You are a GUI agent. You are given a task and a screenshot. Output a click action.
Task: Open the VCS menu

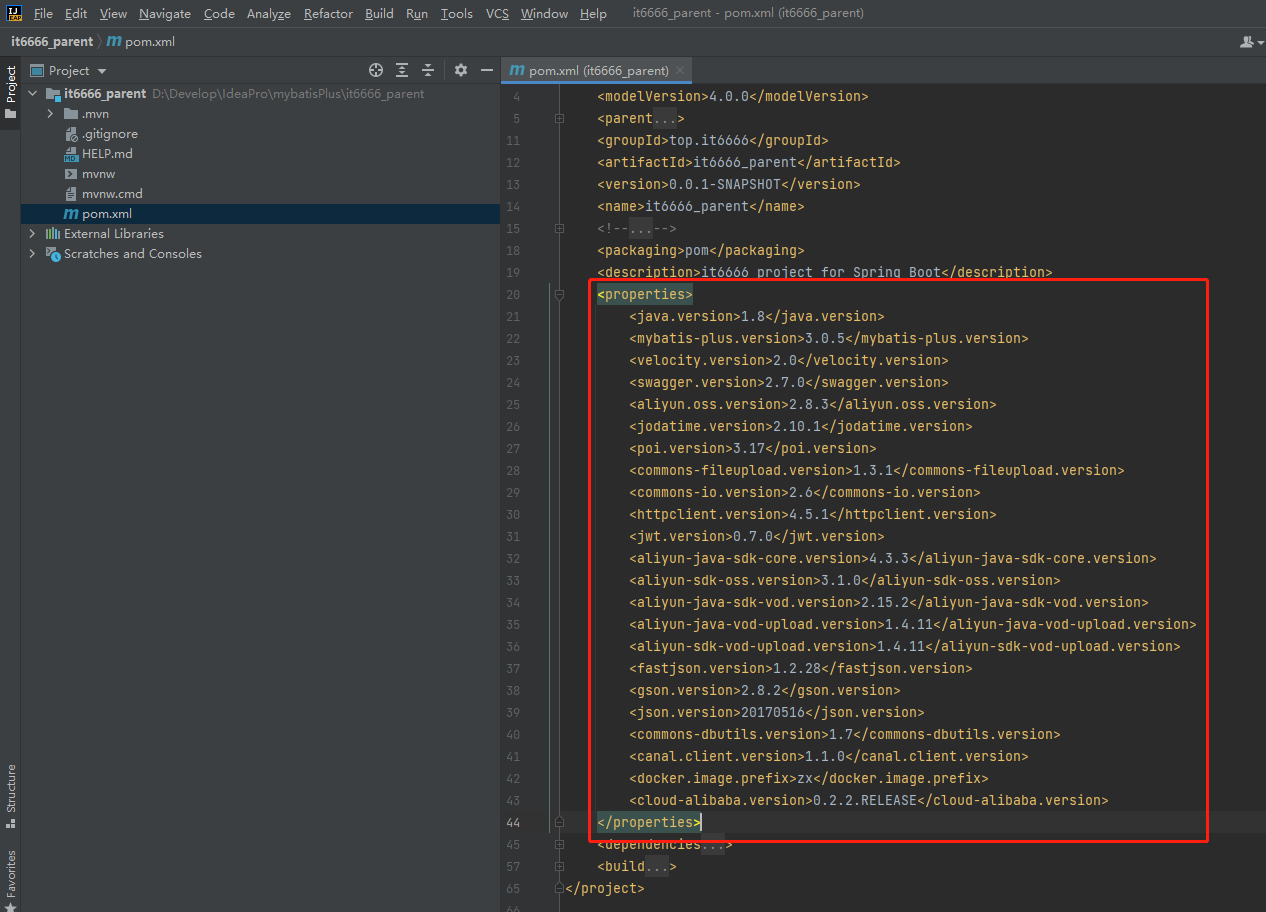tap(497, 13)
